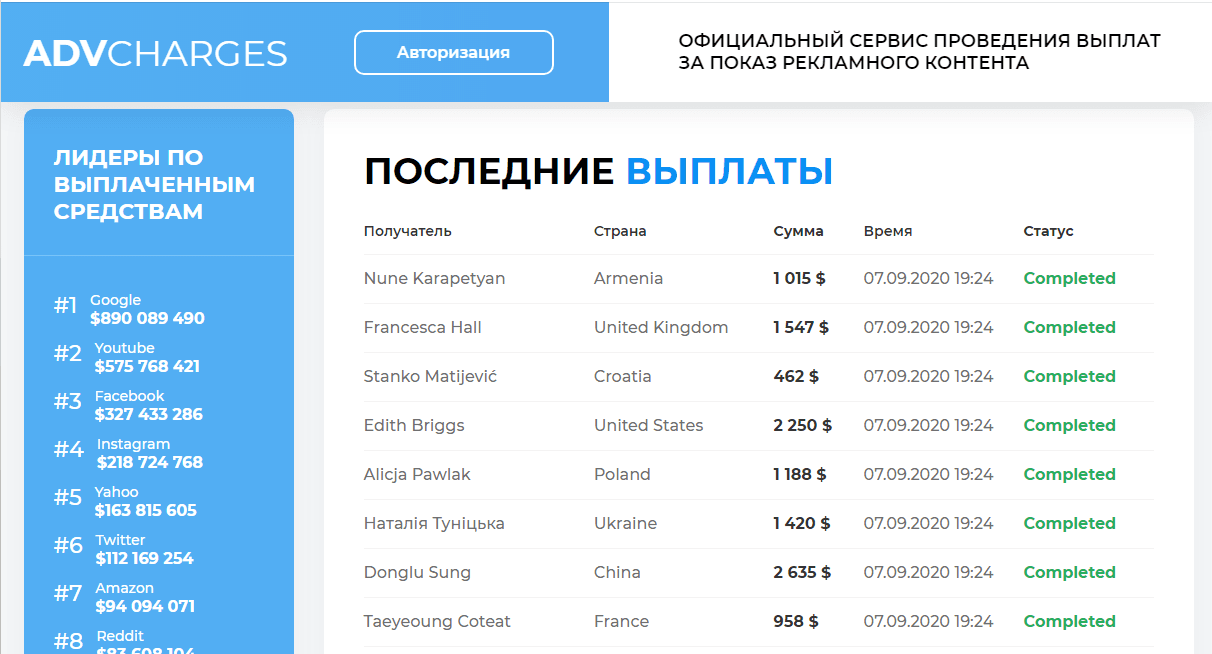This screenshot has width=1212, height=654.
Task: Click the Последние Выплаты heading
Action: click(x=598, y=172)
